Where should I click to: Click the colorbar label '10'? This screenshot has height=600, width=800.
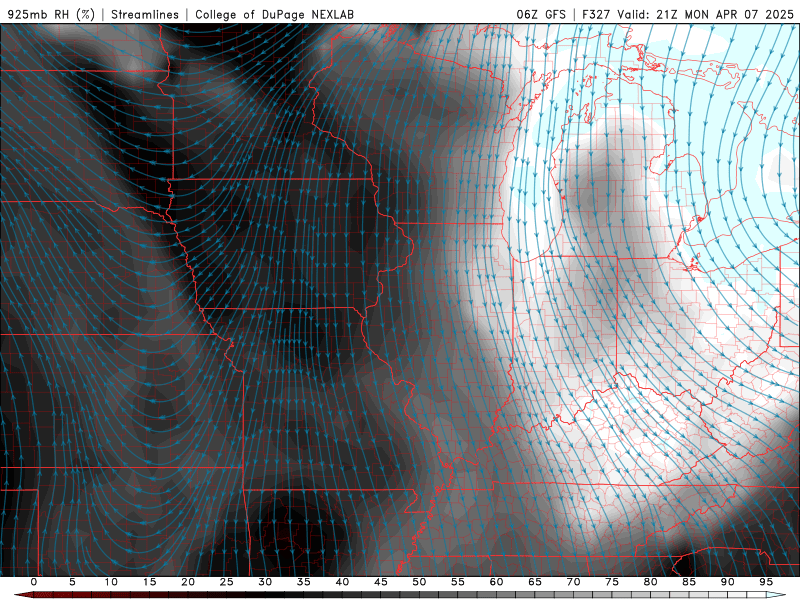point(111,582)
